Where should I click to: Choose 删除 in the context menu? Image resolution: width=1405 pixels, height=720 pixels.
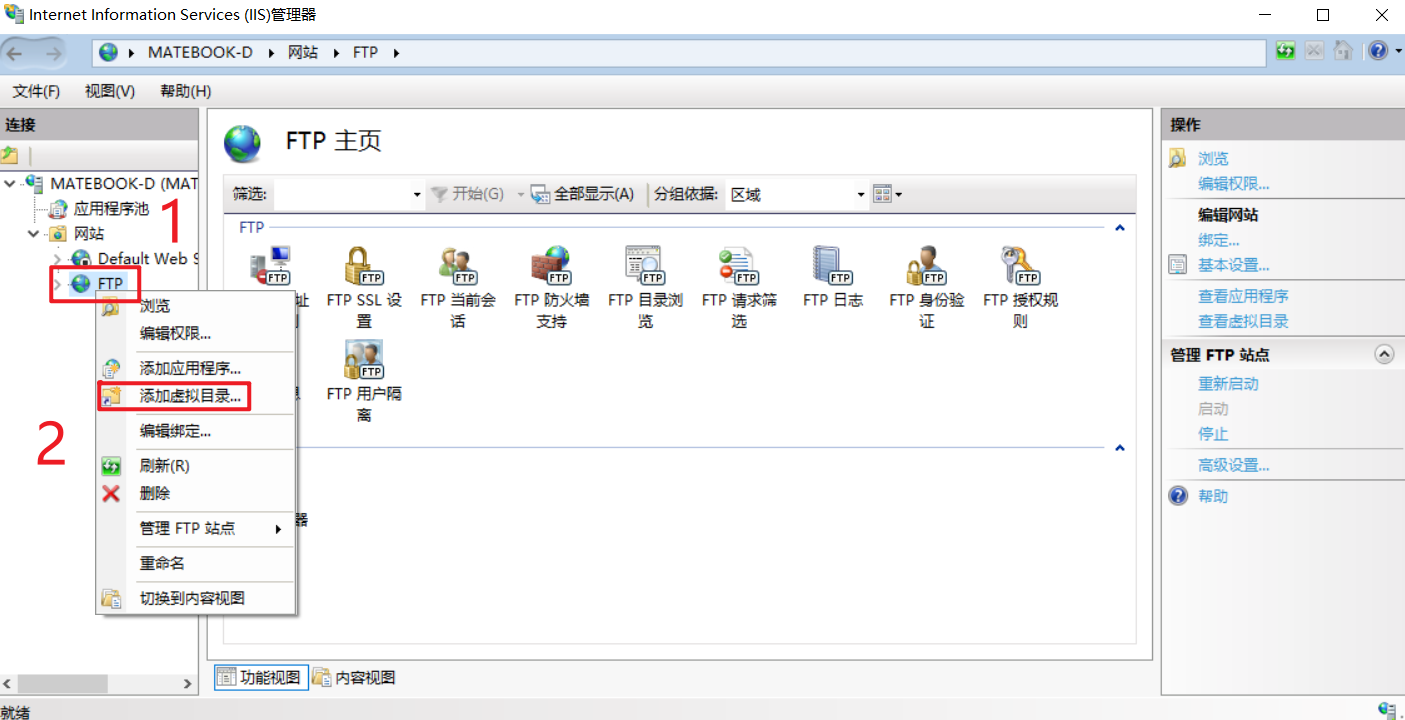tap(196, 493)
